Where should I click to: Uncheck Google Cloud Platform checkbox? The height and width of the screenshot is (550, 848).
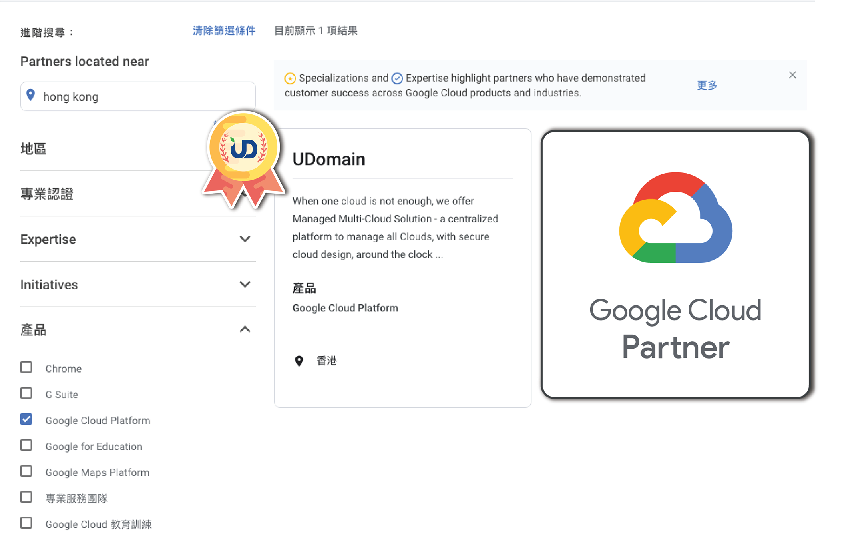pyautogui.click(x=26, y=419)
